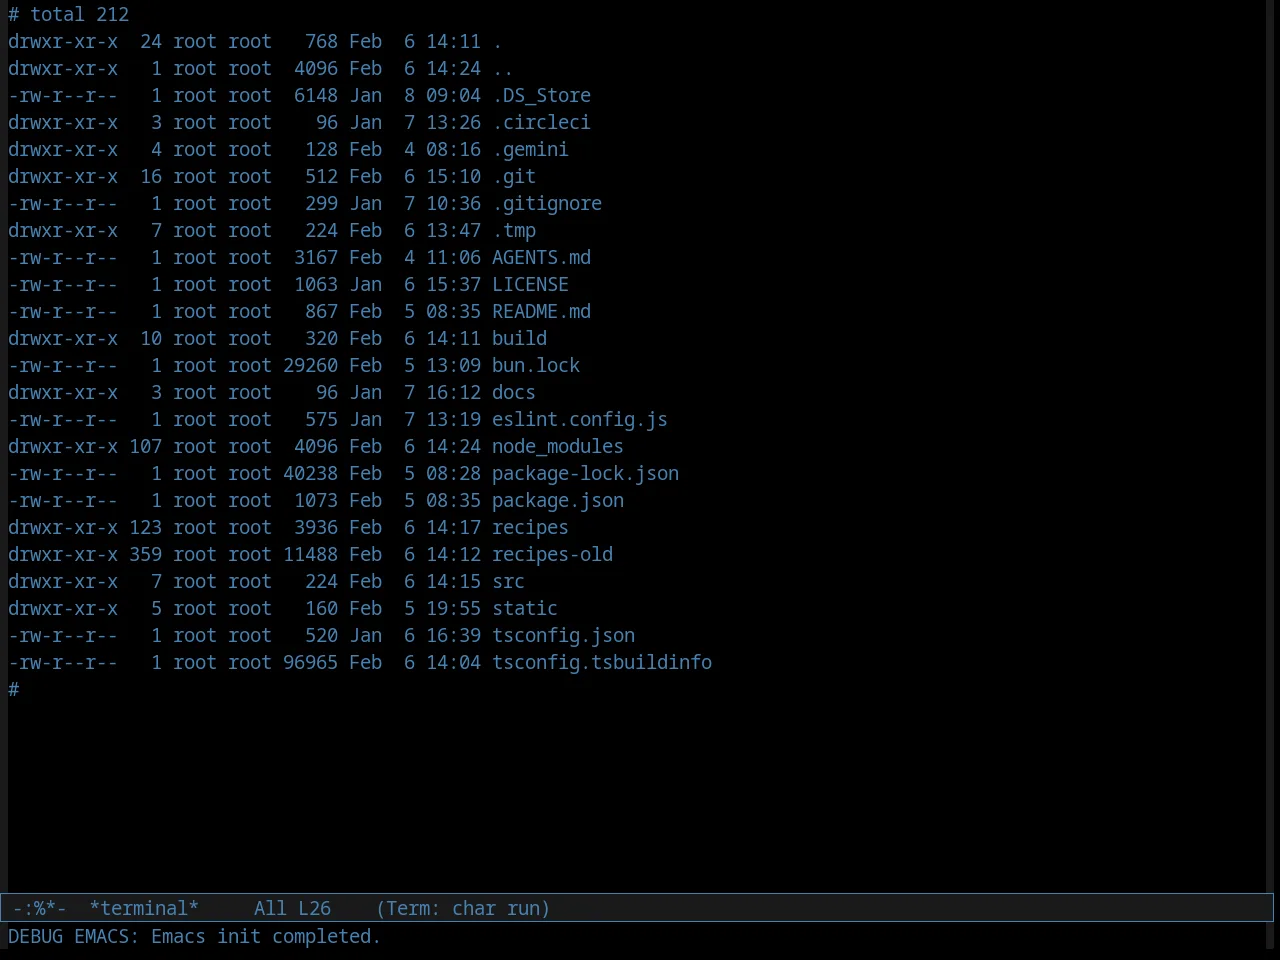Click the AGENTS.md file name
The height and width of the screenshot is (960, 1280).
[x=541, y=258]
